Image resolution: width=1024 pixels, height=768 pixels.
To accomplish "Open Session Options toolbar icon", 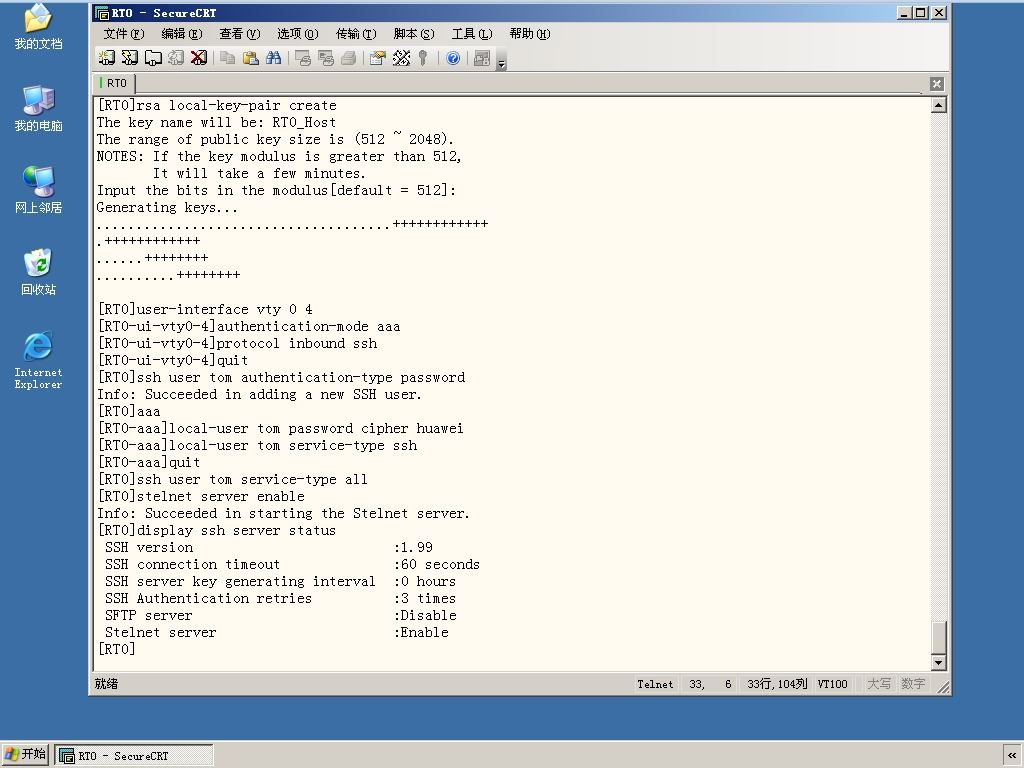I will tap(377, 58).
